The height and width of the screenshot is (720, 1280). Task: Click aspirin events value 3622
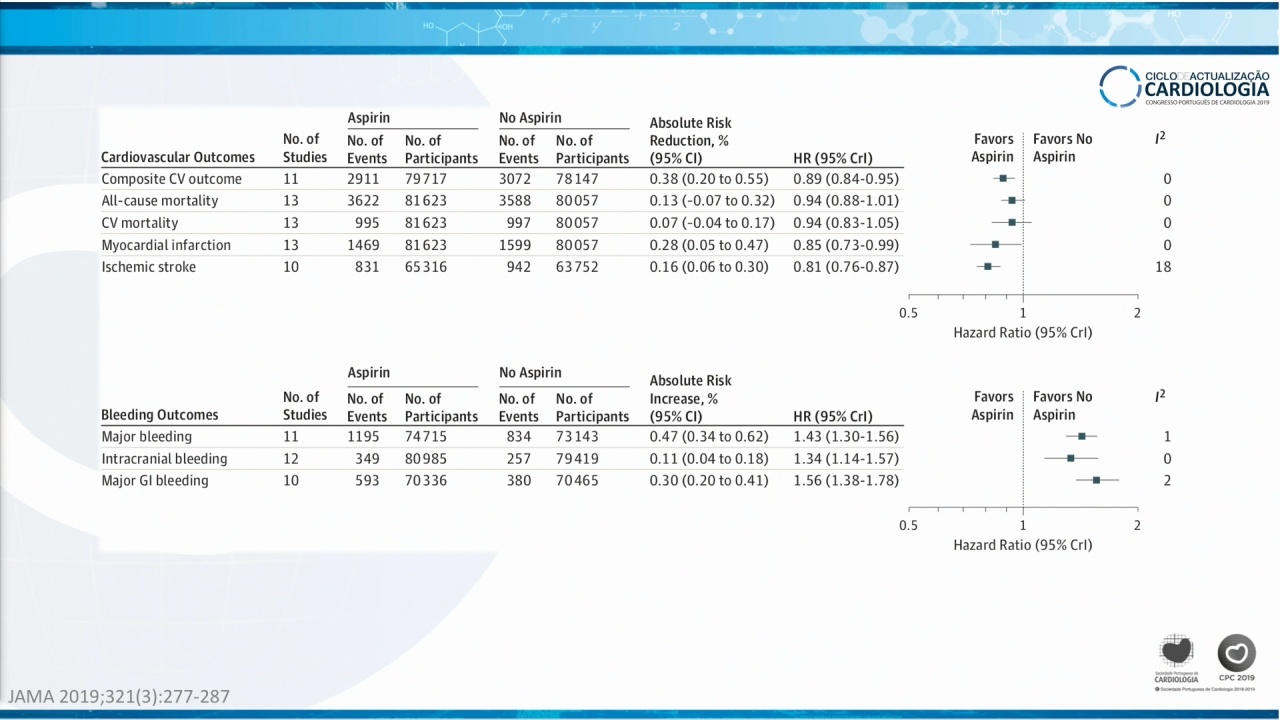tap(364, 201)
